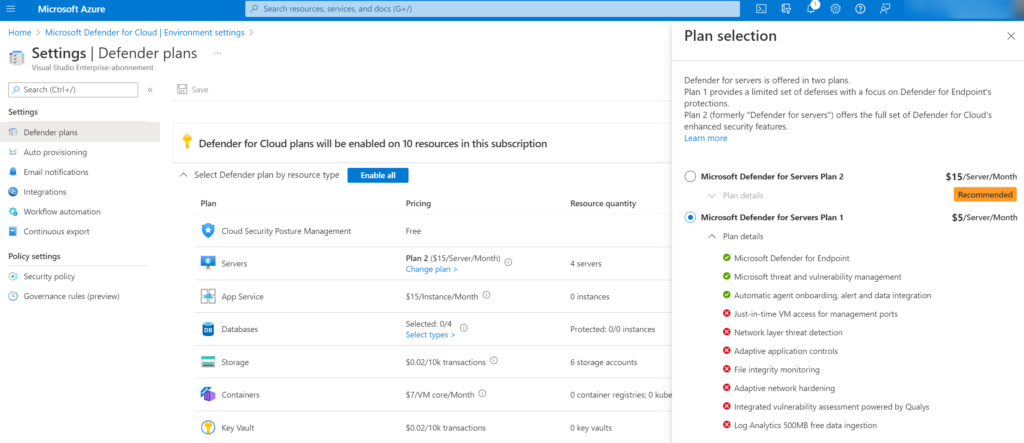
Task: Click Change plan link for Servers
Action: click(x=431, y=269)
